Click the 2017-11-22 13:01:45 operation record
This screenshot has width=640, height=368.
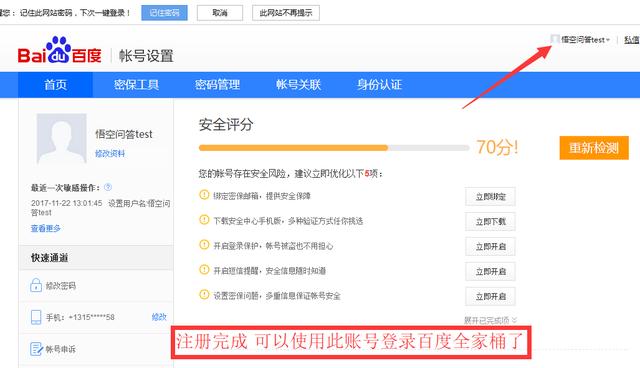pyautogui.click(x=100, y=207)
